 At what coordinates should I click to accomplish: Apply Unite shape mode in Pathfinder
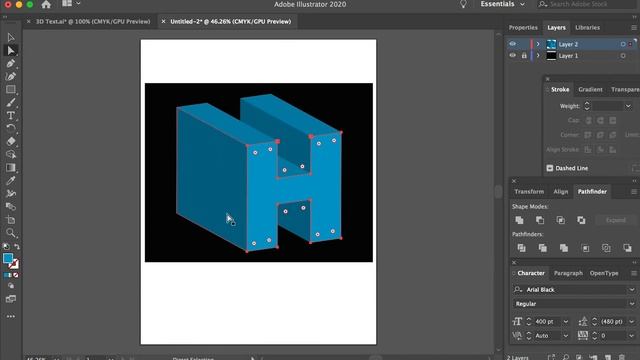519,220
